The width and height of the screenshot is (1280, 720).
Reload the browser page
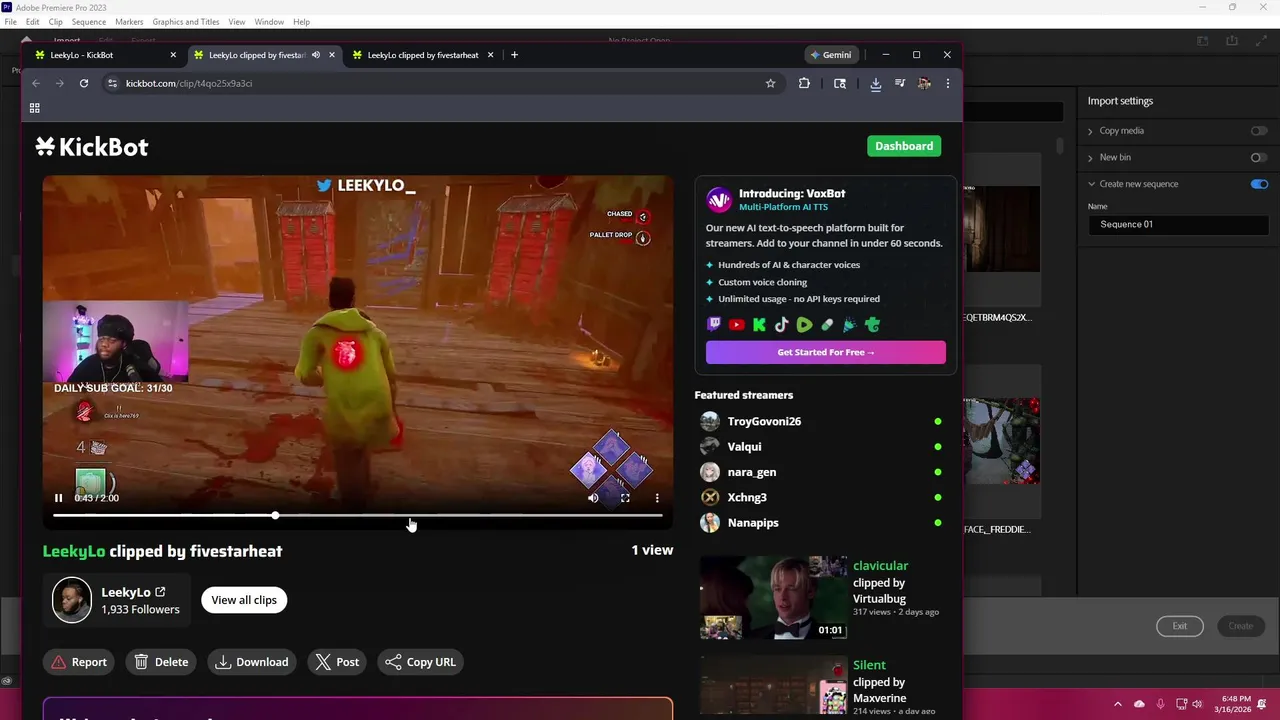point(84,83)
